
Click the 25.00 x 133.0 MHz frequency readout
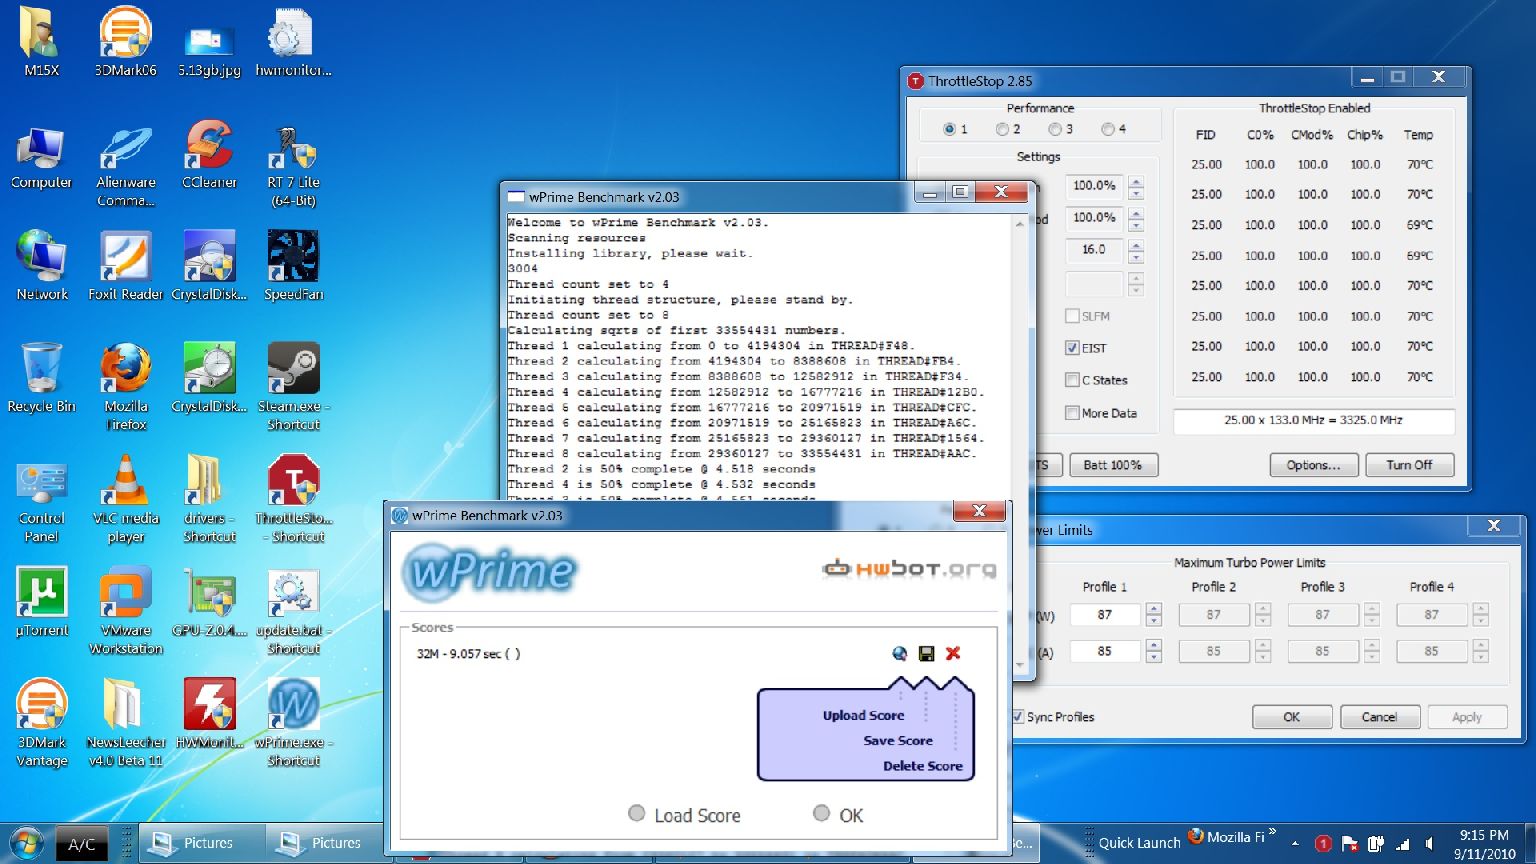coord(1313,420)
